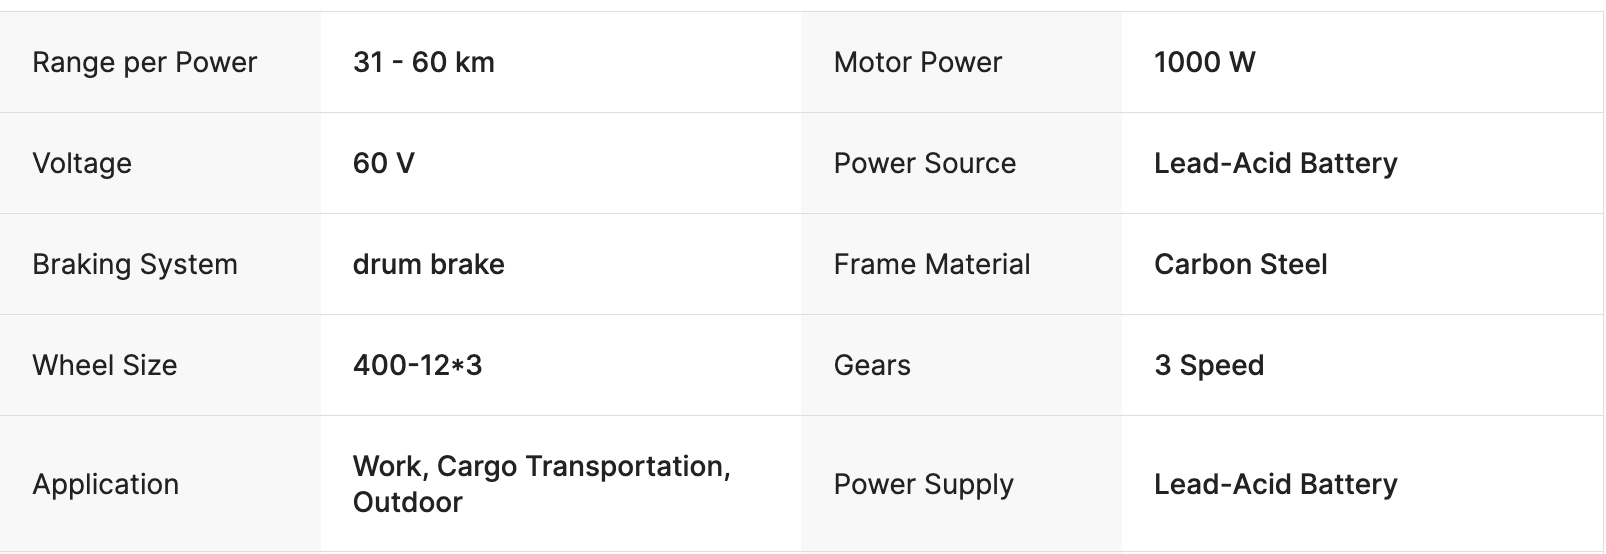Select the Power Supply 'Lead-Acid Battery' value
1606x554 pixels.
pos(1275,484)
